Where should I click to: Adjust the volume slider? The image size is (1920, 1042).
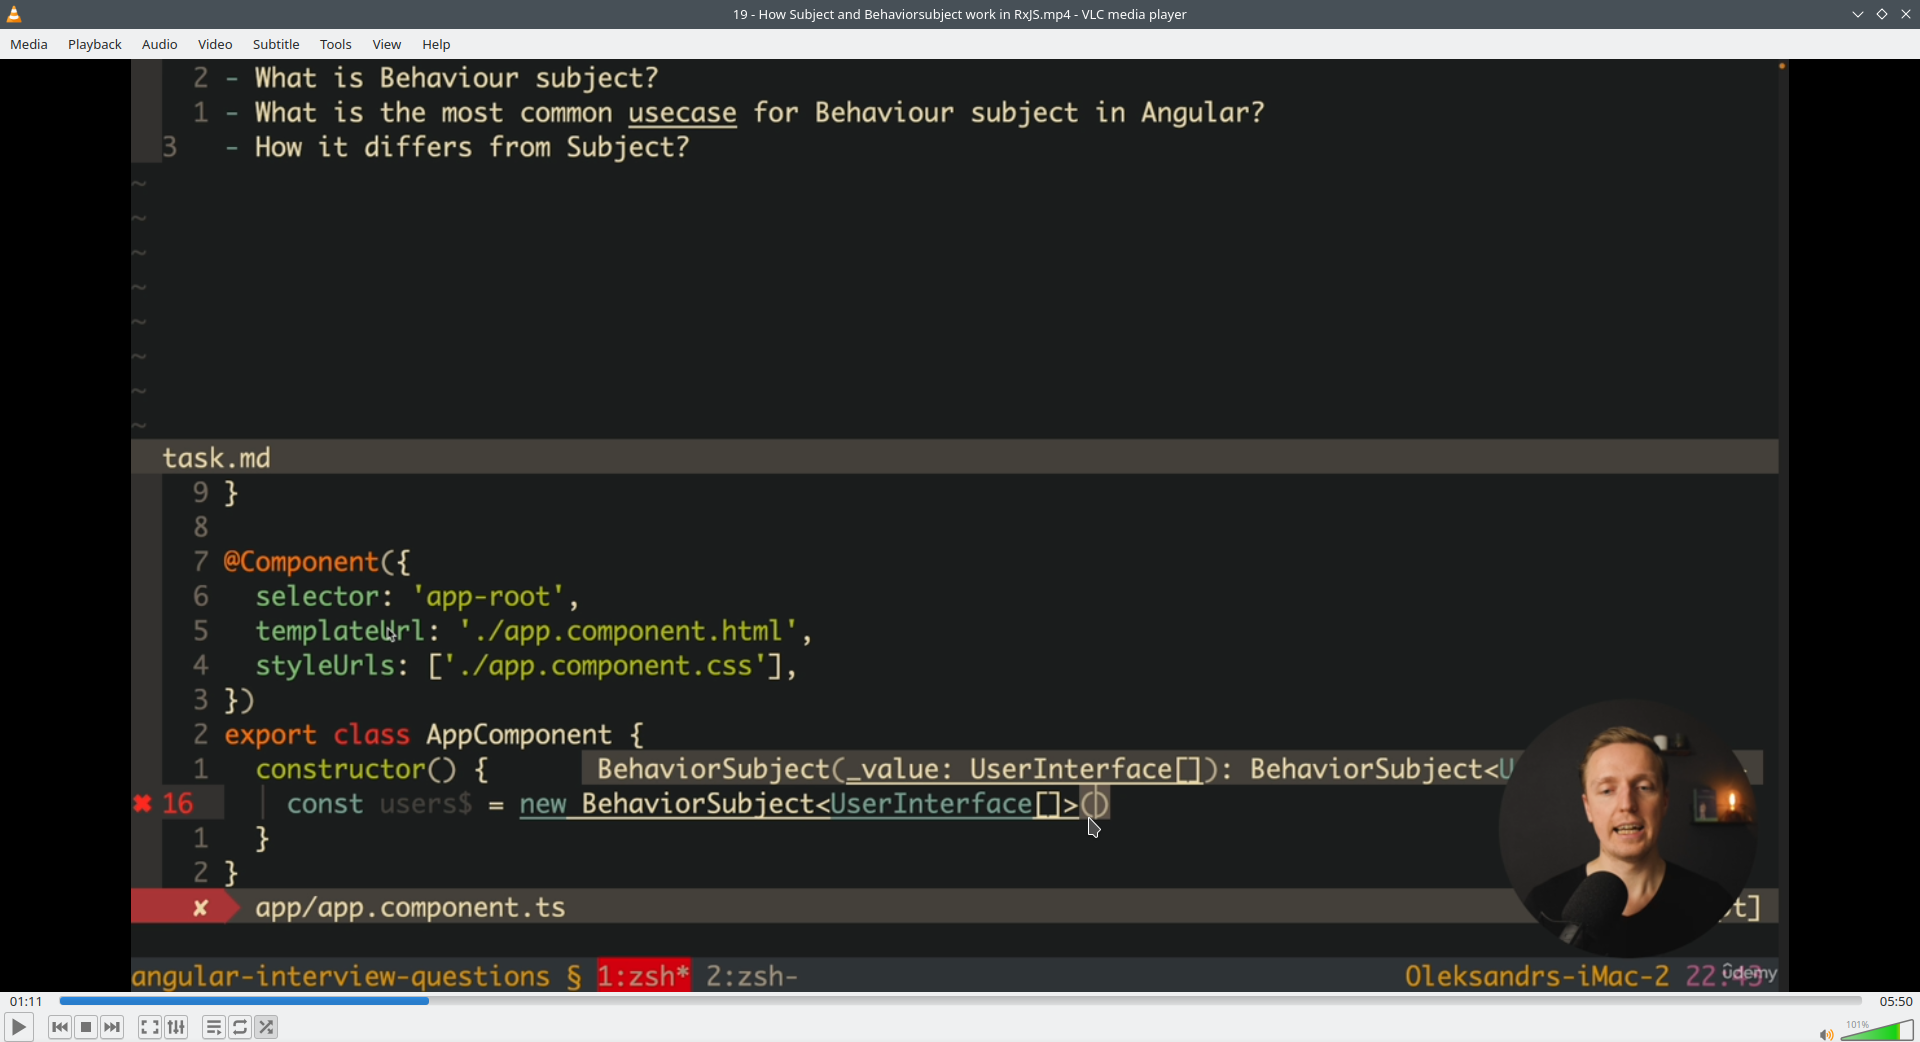point(1877,1031)
